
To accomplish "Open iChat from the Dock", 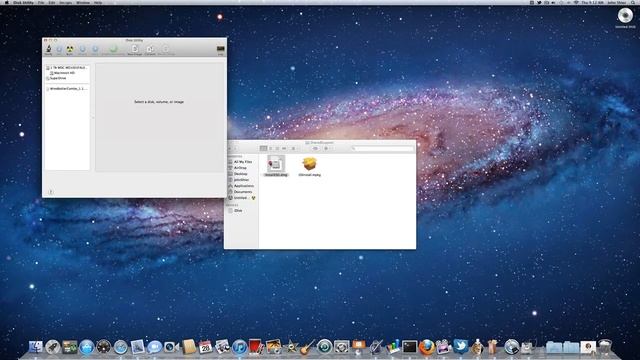I will 154,347.
